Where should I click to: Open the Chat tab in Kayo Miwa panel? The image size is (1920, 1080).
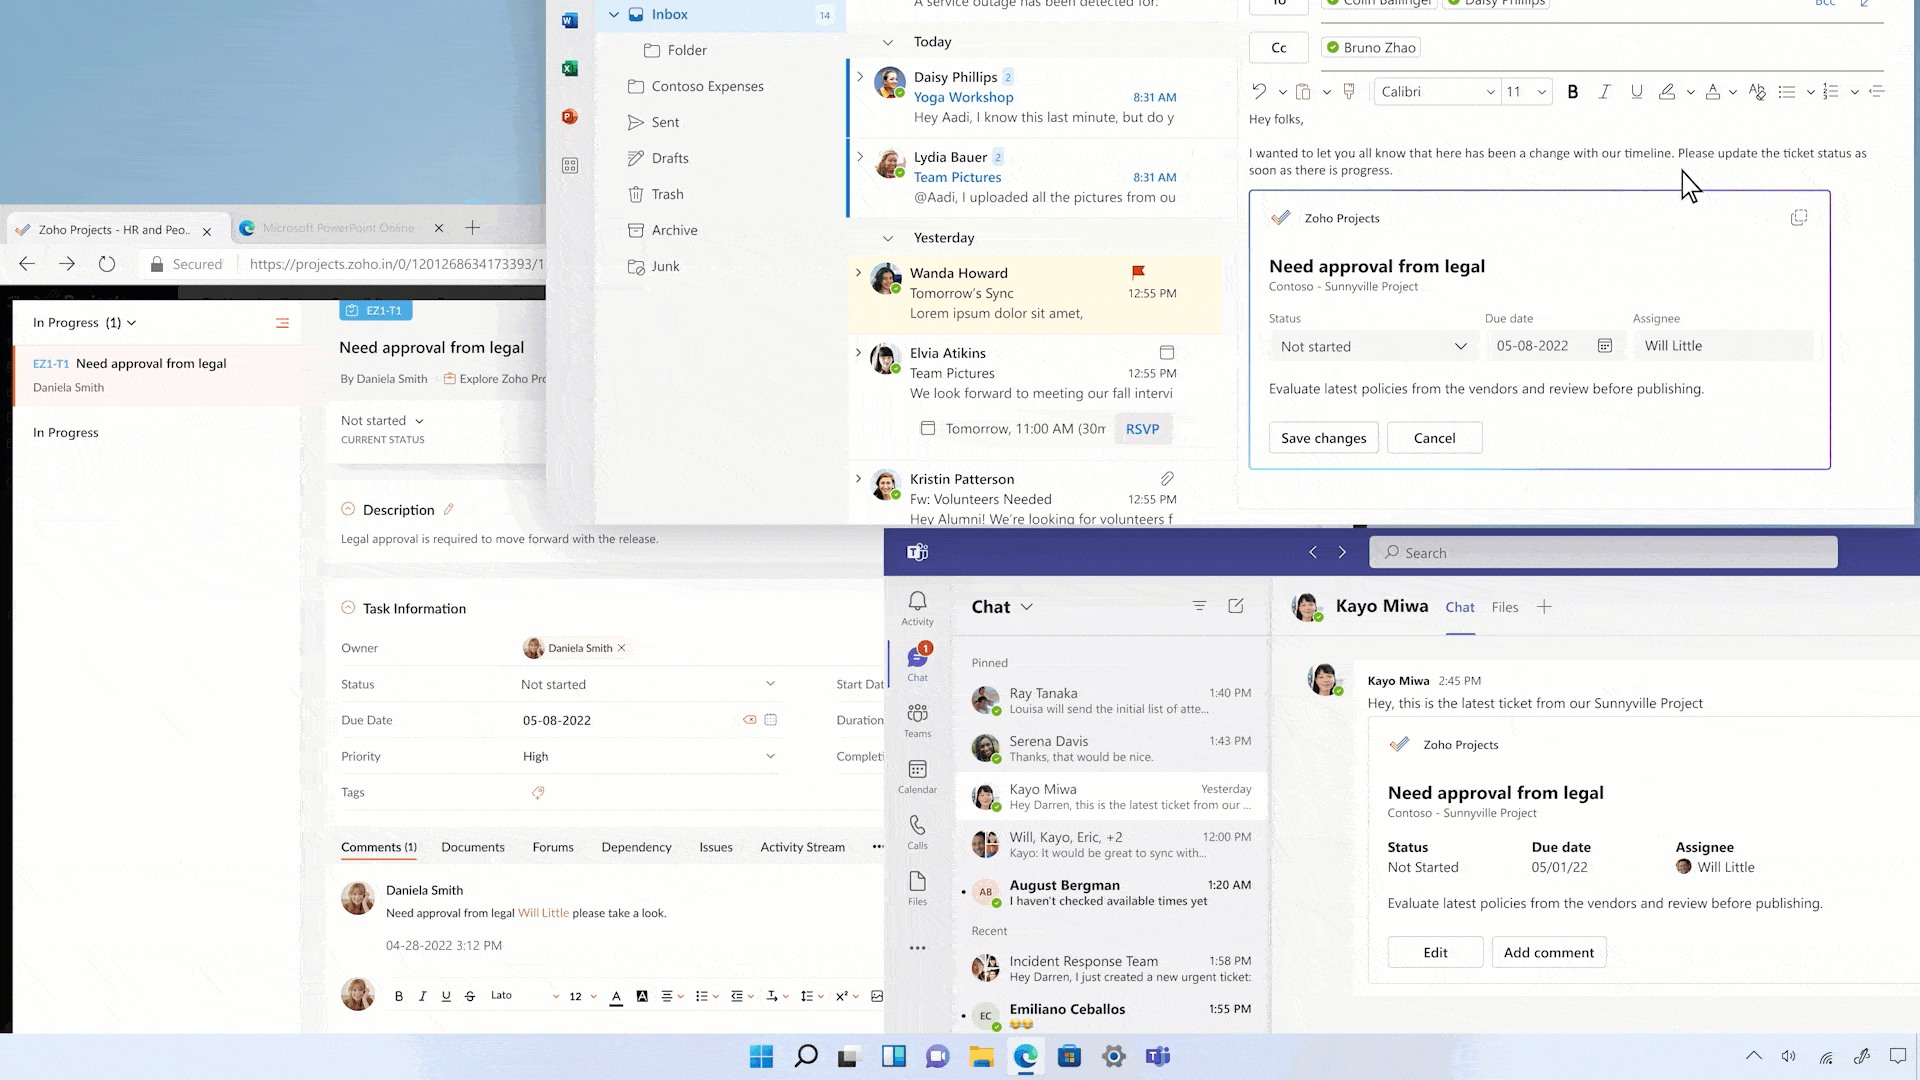click(1460, 607)
